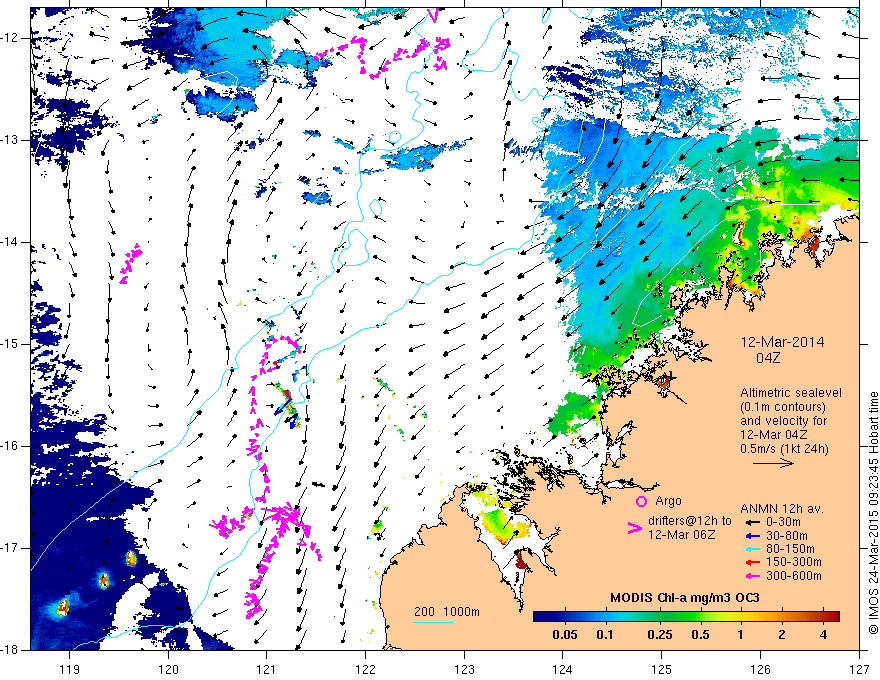This screenshot has height=680, width=880.
Task: Click the colorbar tick label 2
Action: [x=782, y=635]
